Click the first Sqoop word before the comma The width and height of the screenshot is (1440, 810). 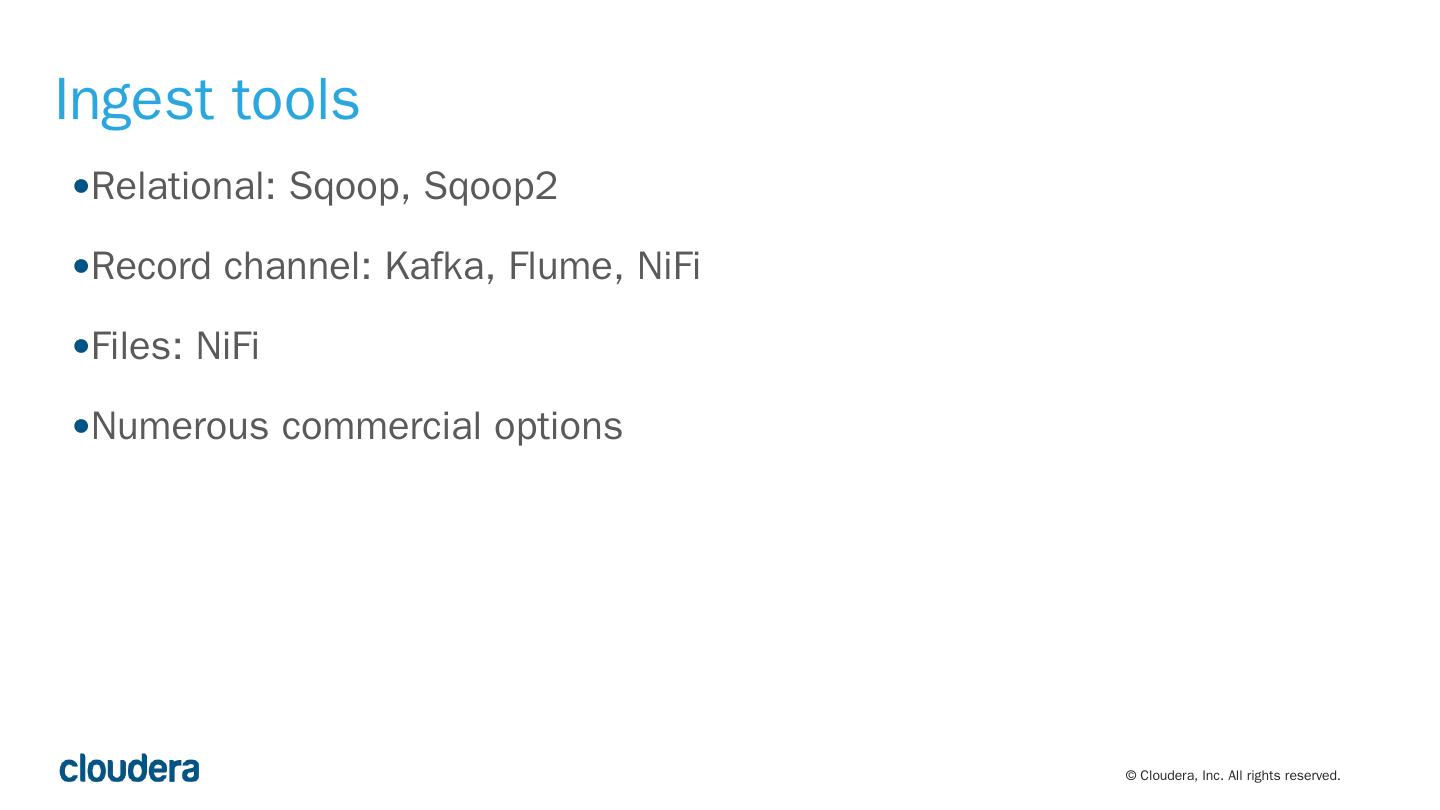[x=343, y=187]
